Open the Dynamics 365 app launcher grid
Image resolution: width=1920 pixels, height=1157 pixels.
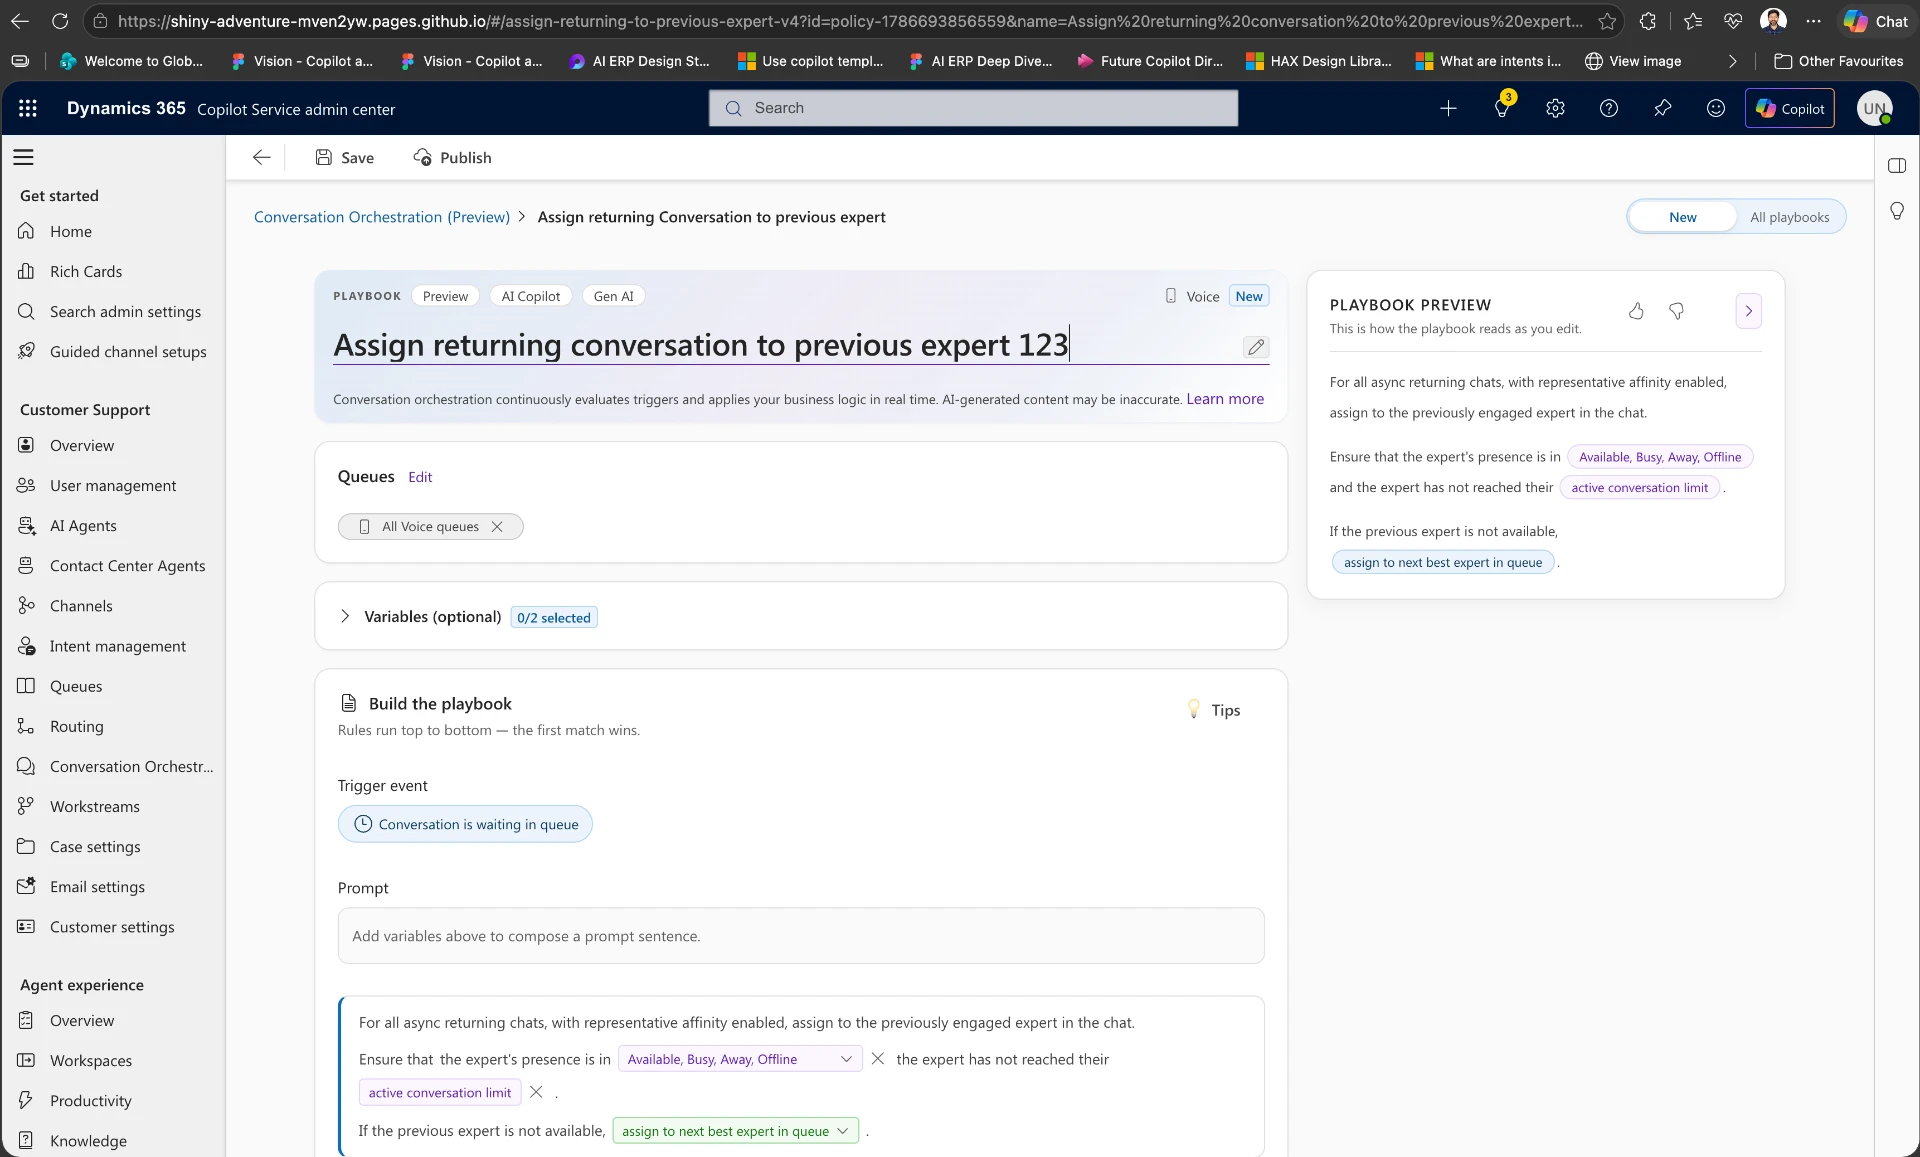tap(28, 108)
